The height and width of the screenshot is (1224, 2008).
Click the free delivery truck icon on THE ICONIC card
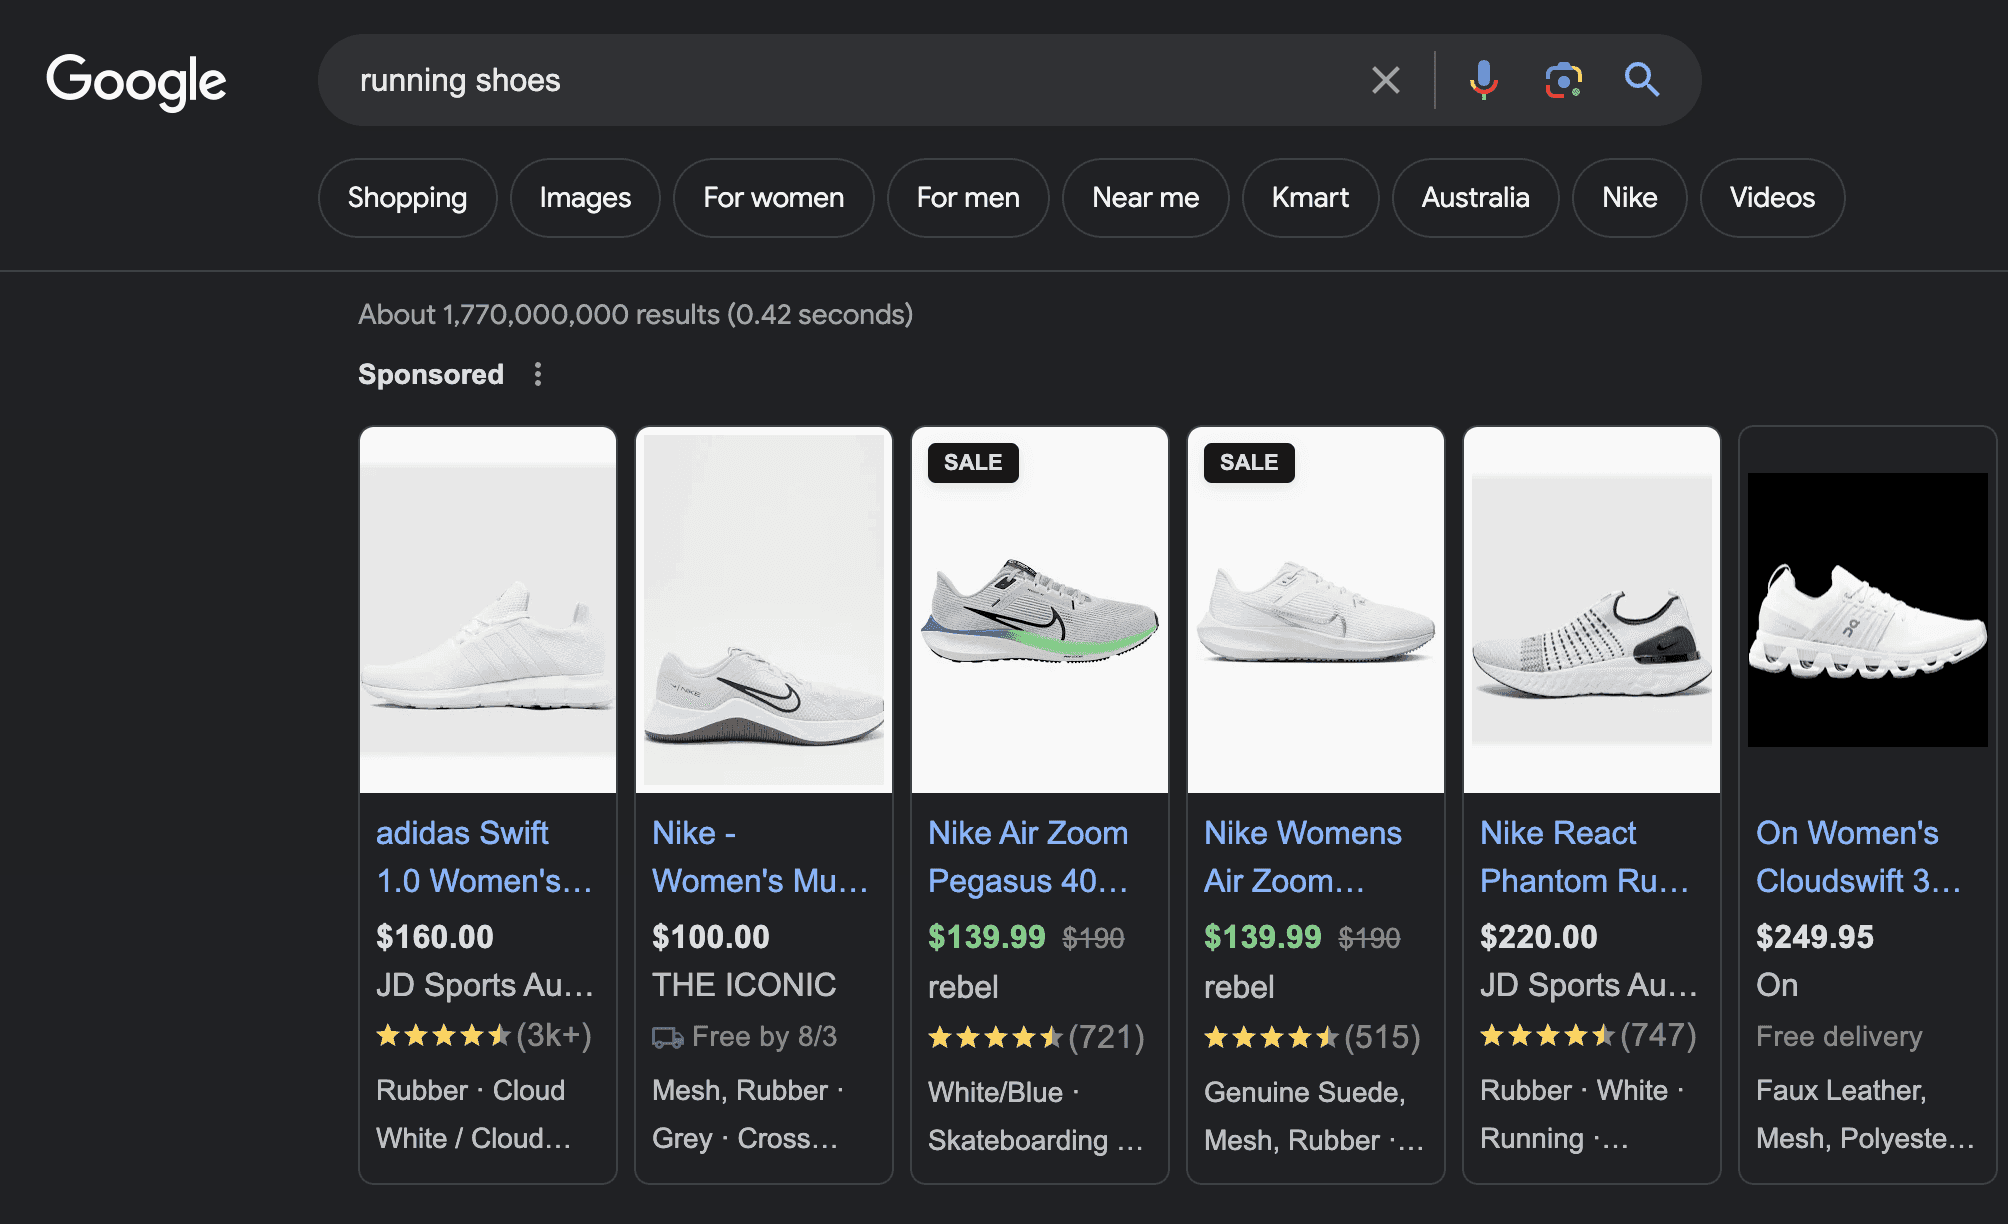point(668,1036)
